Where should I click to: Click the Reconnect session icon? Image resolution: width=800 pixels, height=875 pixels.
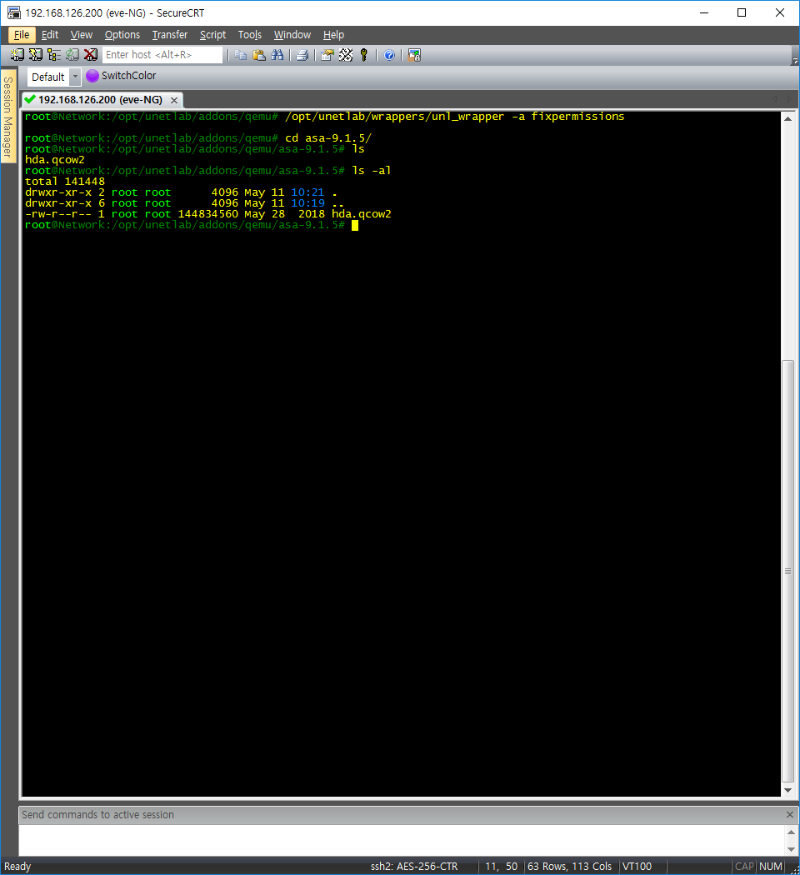pos(73,55)
